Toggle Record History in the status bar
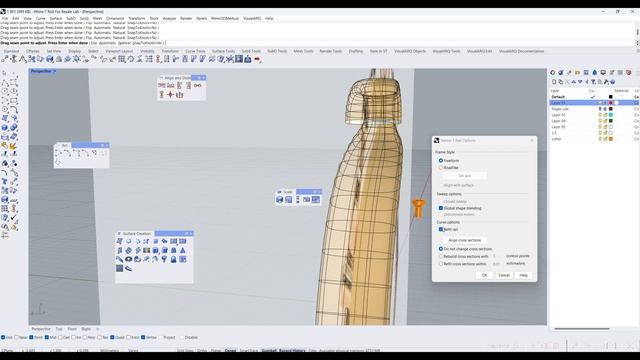 [x=293, y=351]
